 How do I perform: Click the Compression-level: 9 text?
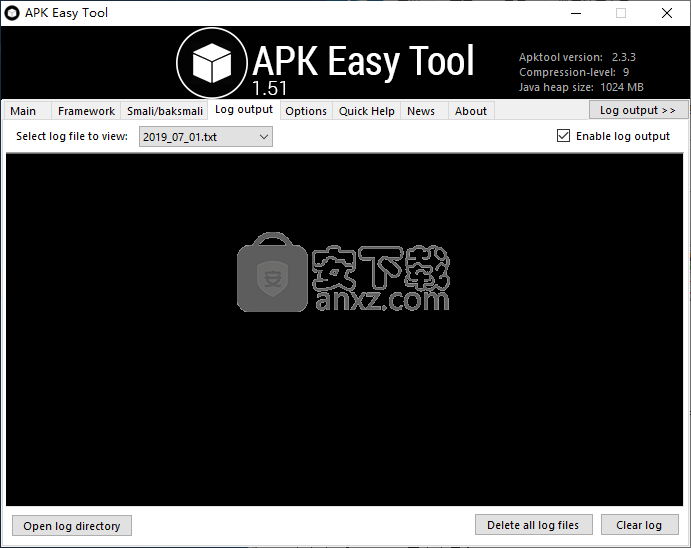coord(574,72)
